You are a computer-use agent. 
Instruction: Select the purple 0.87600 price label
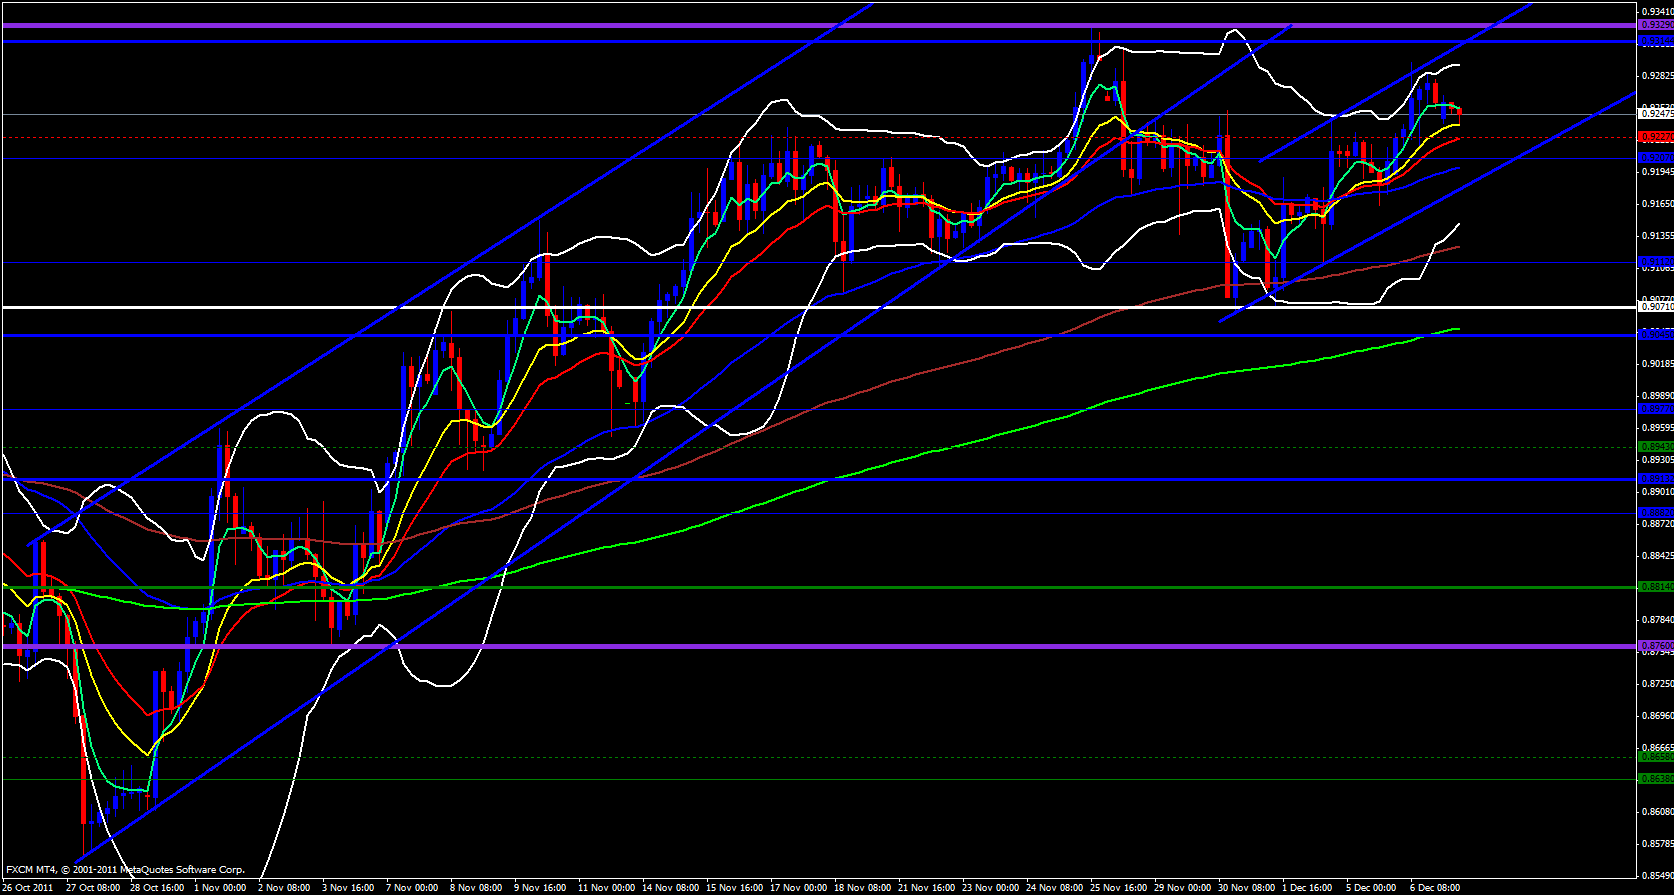pyautogui.click(x=1655, y=646)
